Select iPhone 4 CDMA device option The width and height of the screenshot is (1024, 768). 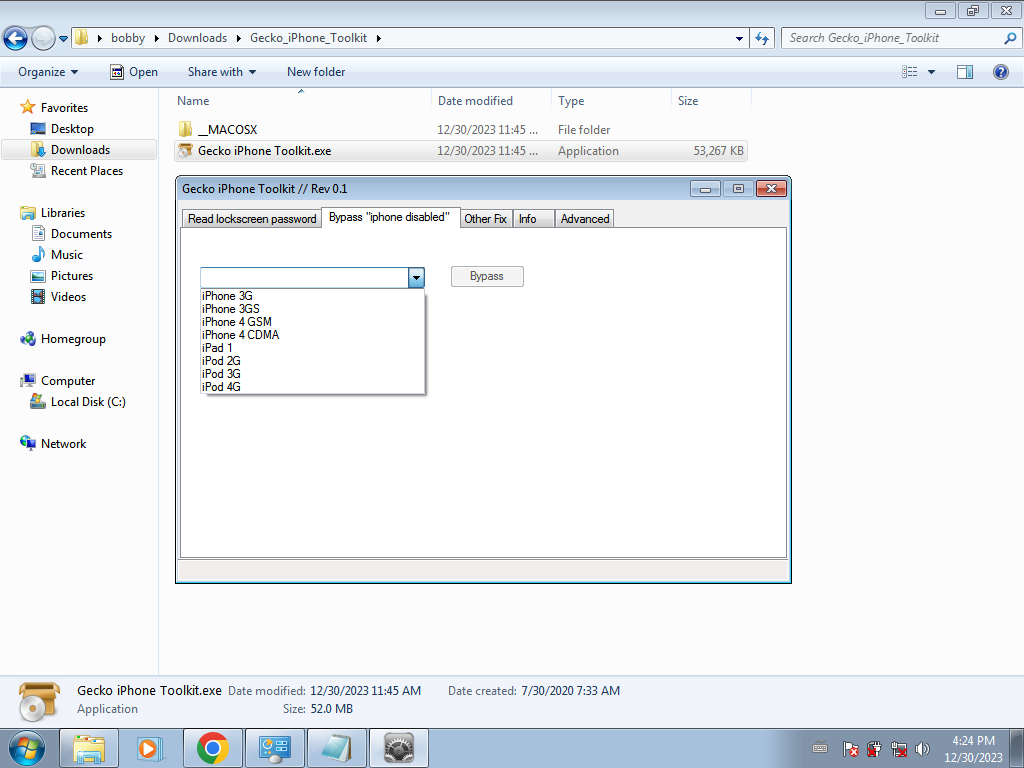coord(313,335)
